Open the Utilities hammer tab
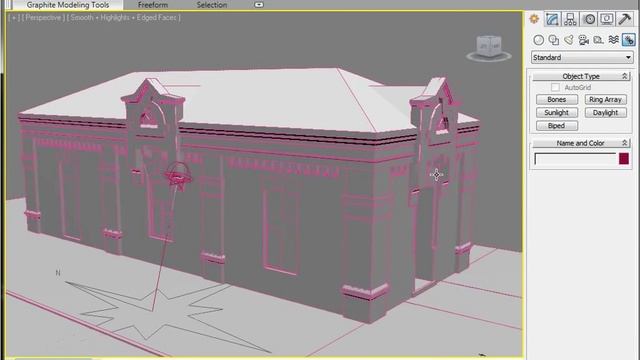The height and width of the screenshot is (360, 640). (x=625, y=19)
